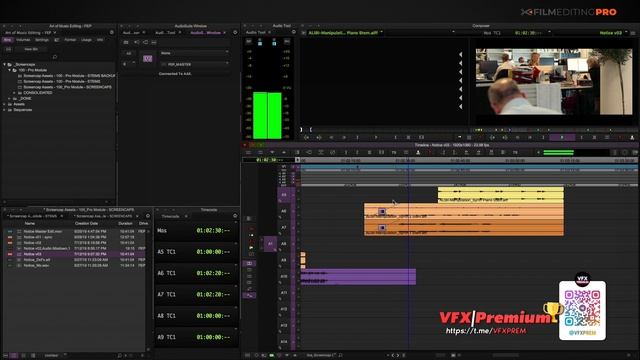Toggle the A6 record track selector
640x360 pixels.
click(284, 211)
